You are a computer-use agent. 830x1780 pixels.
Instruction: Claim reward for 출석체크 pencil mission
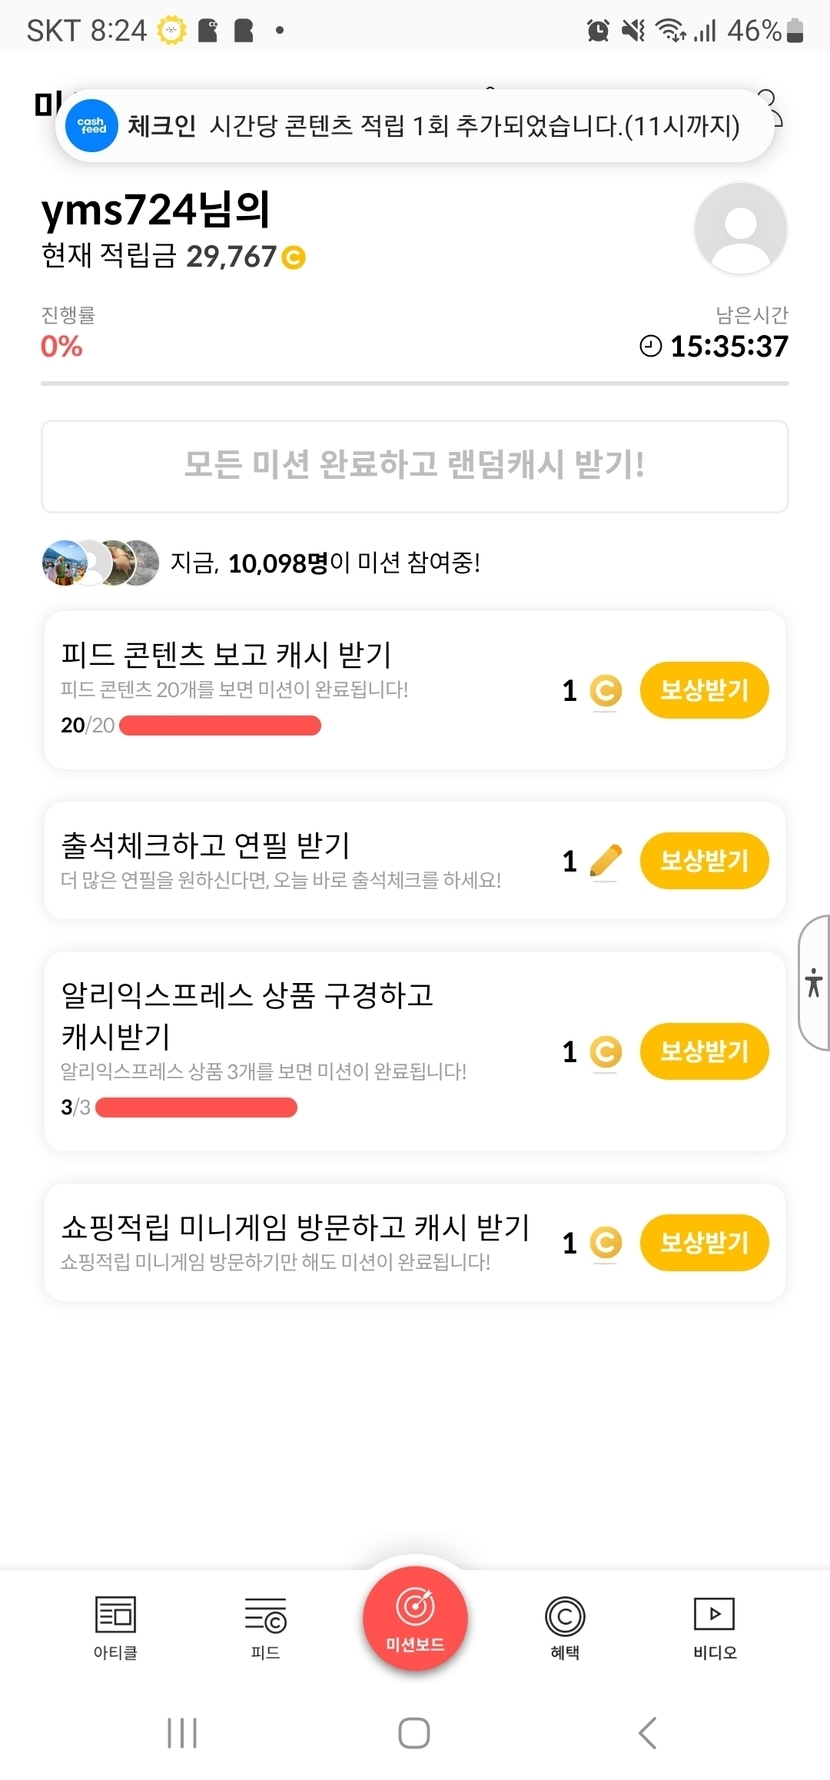coord(704,861)
